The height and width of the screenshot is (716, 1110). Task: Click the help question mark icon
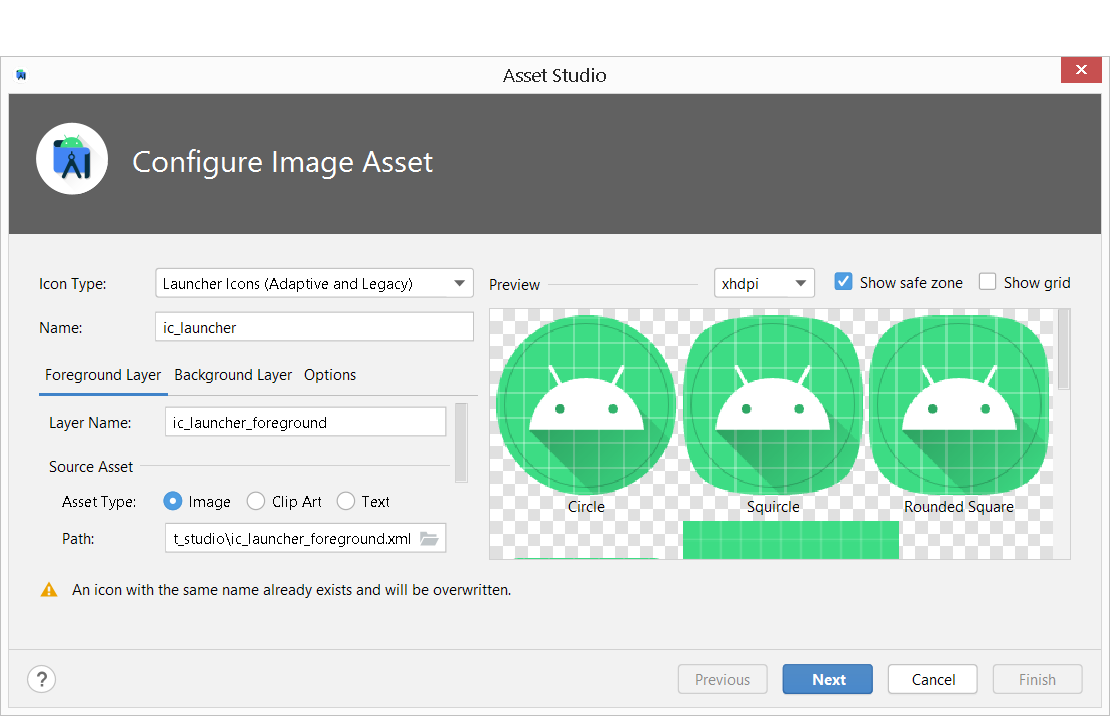(x=42, y=679)
